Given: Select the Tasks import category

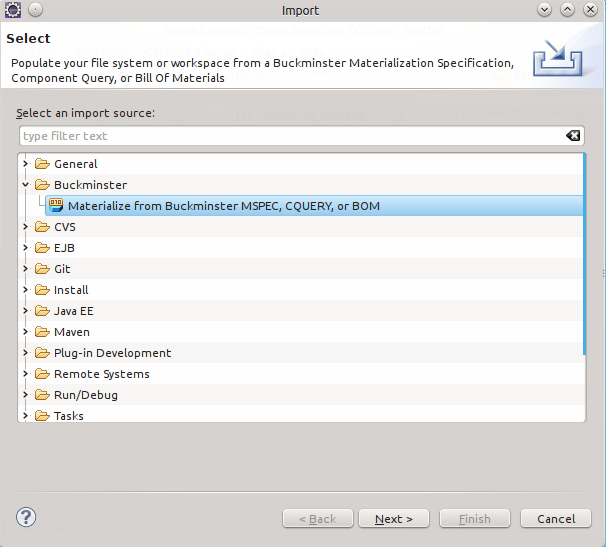Looking at the screenshot, I should 69,416.
